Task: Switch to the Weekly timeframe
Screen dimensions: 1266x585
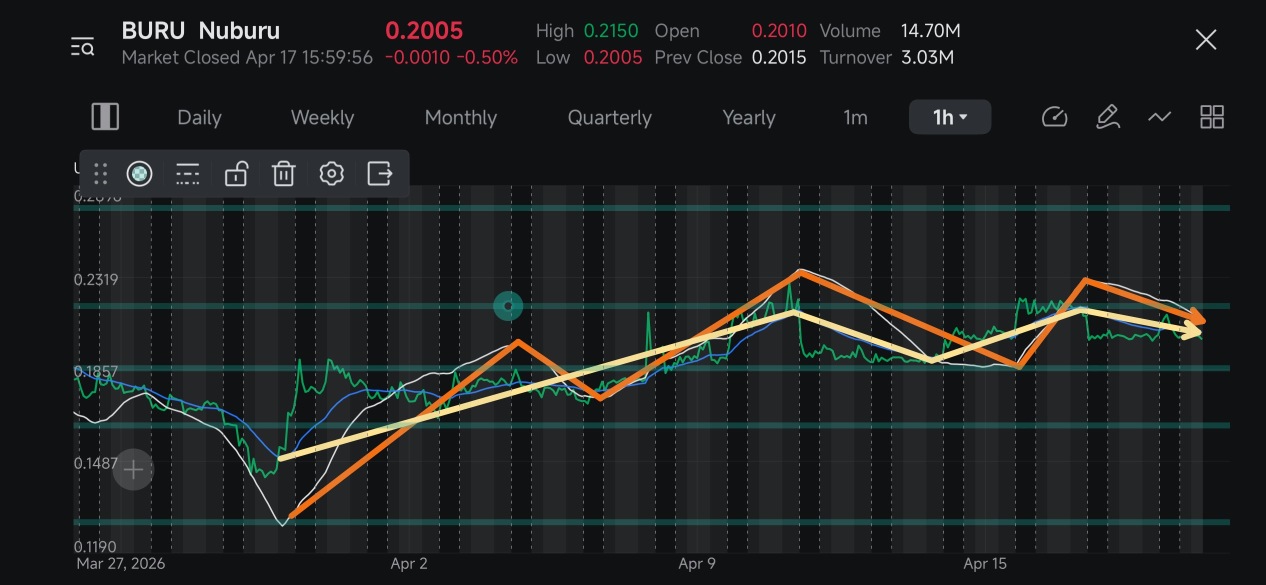Action: pos(322,117)
